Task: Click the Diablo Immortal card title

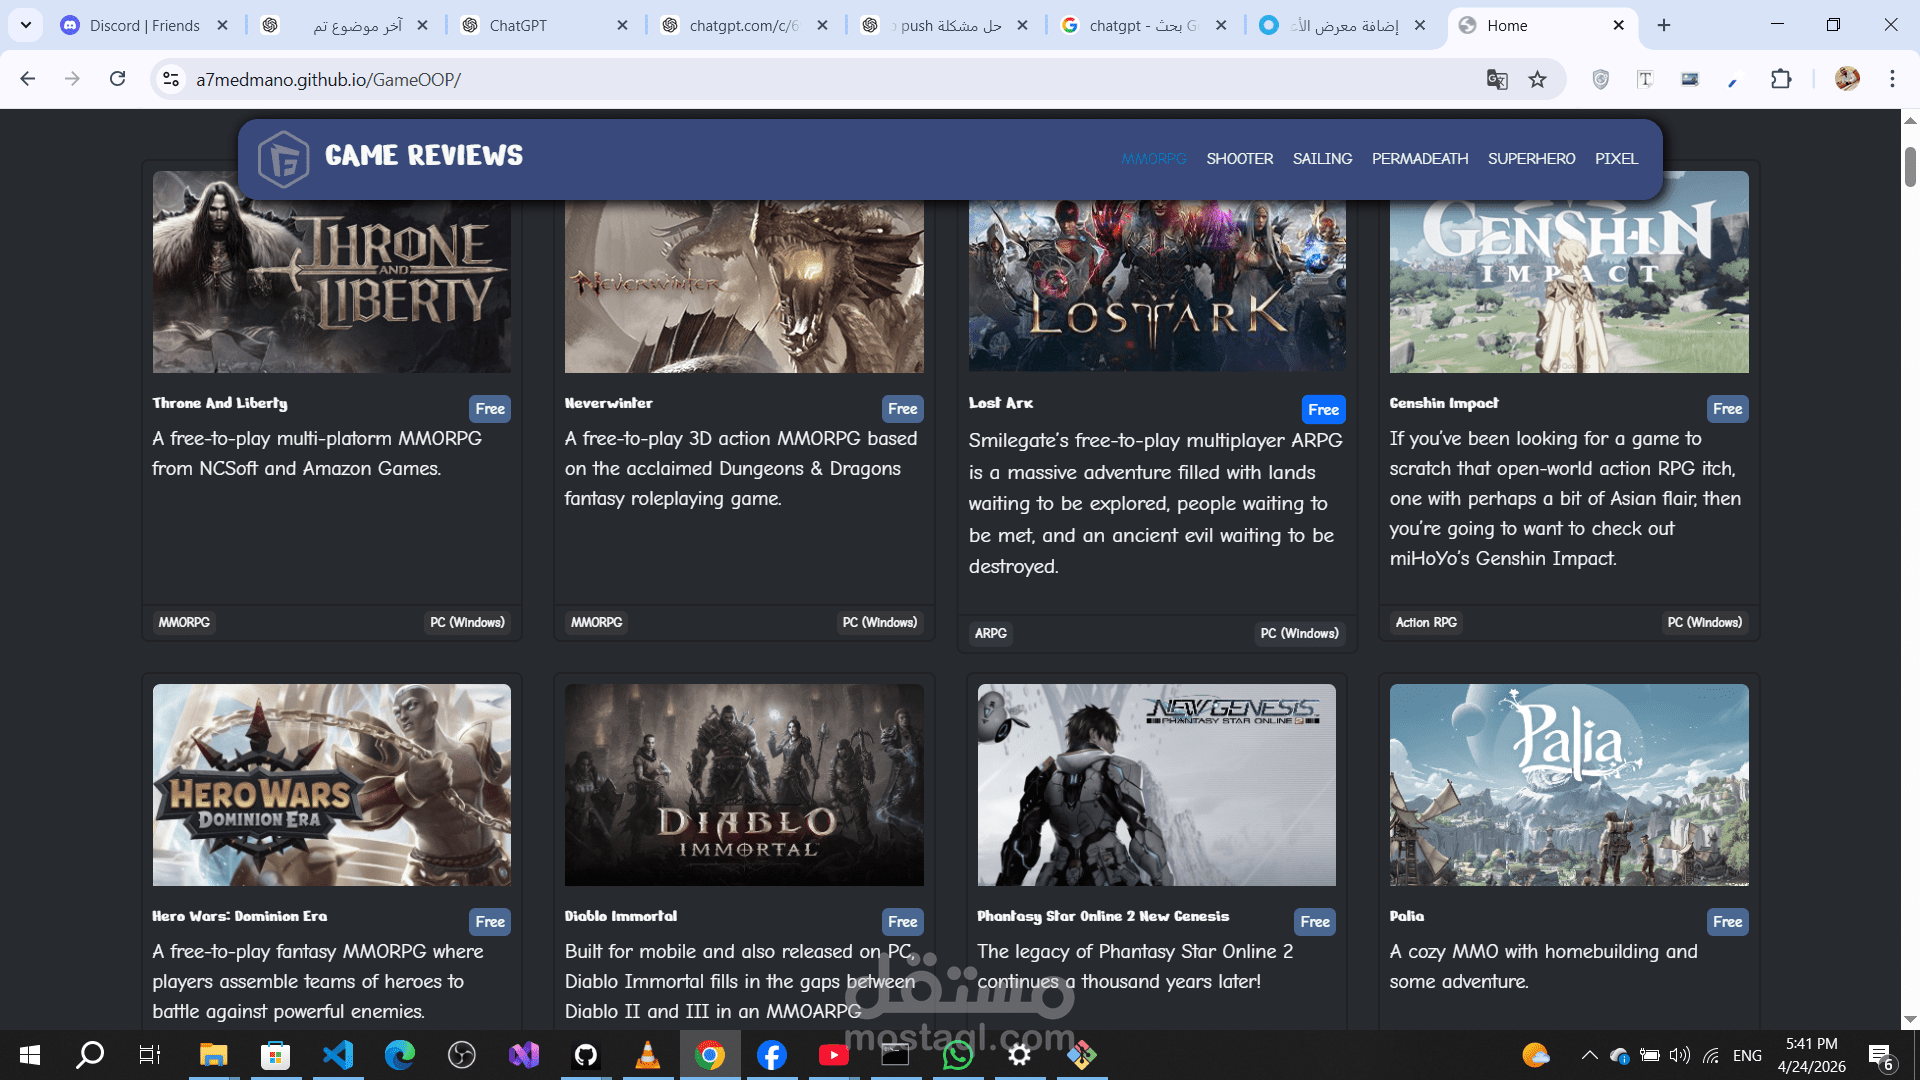Action: tap(620, 916)
